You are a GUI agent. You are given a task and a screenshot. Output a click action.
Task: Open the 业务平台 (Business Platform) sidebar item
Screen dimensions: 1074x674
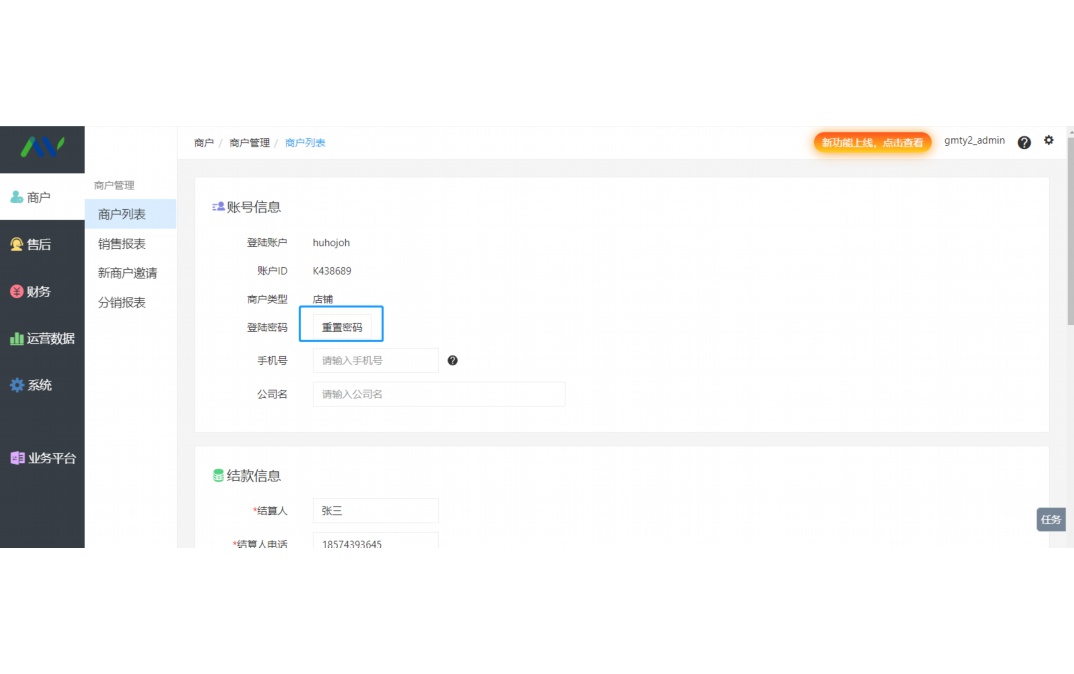42,458
